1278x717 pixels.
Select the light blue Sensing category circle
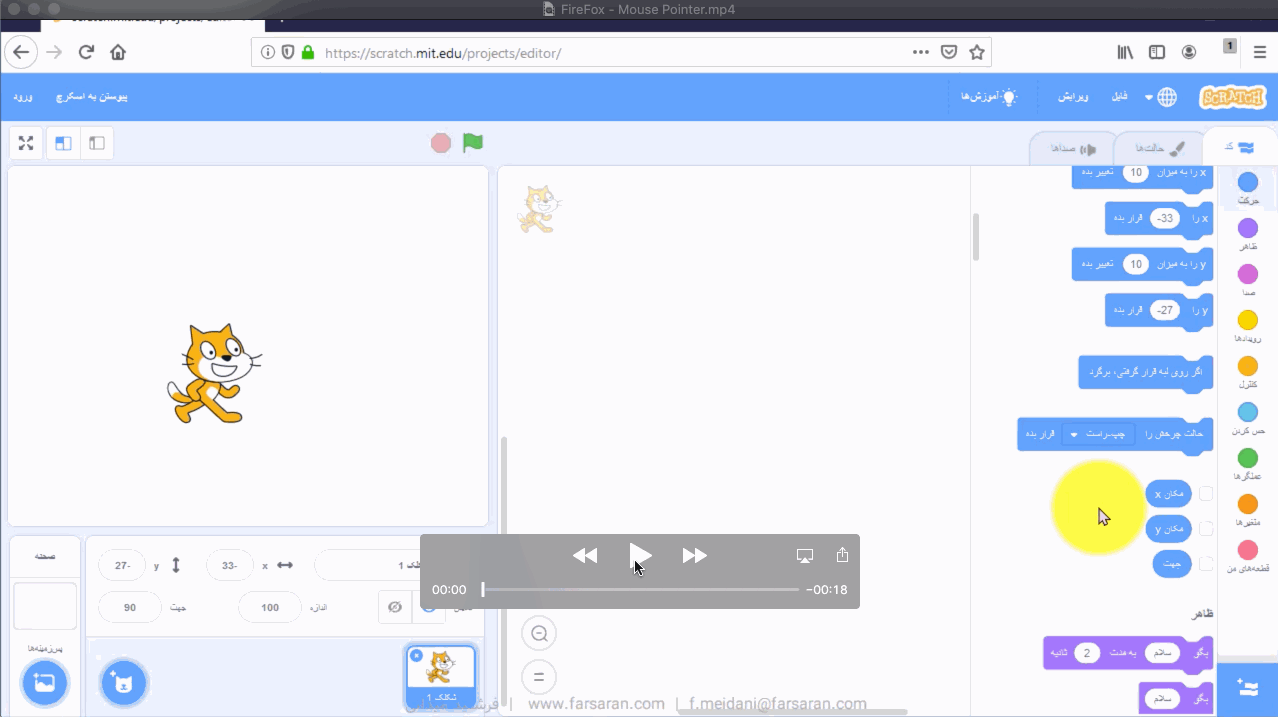tap(1248, 412)
